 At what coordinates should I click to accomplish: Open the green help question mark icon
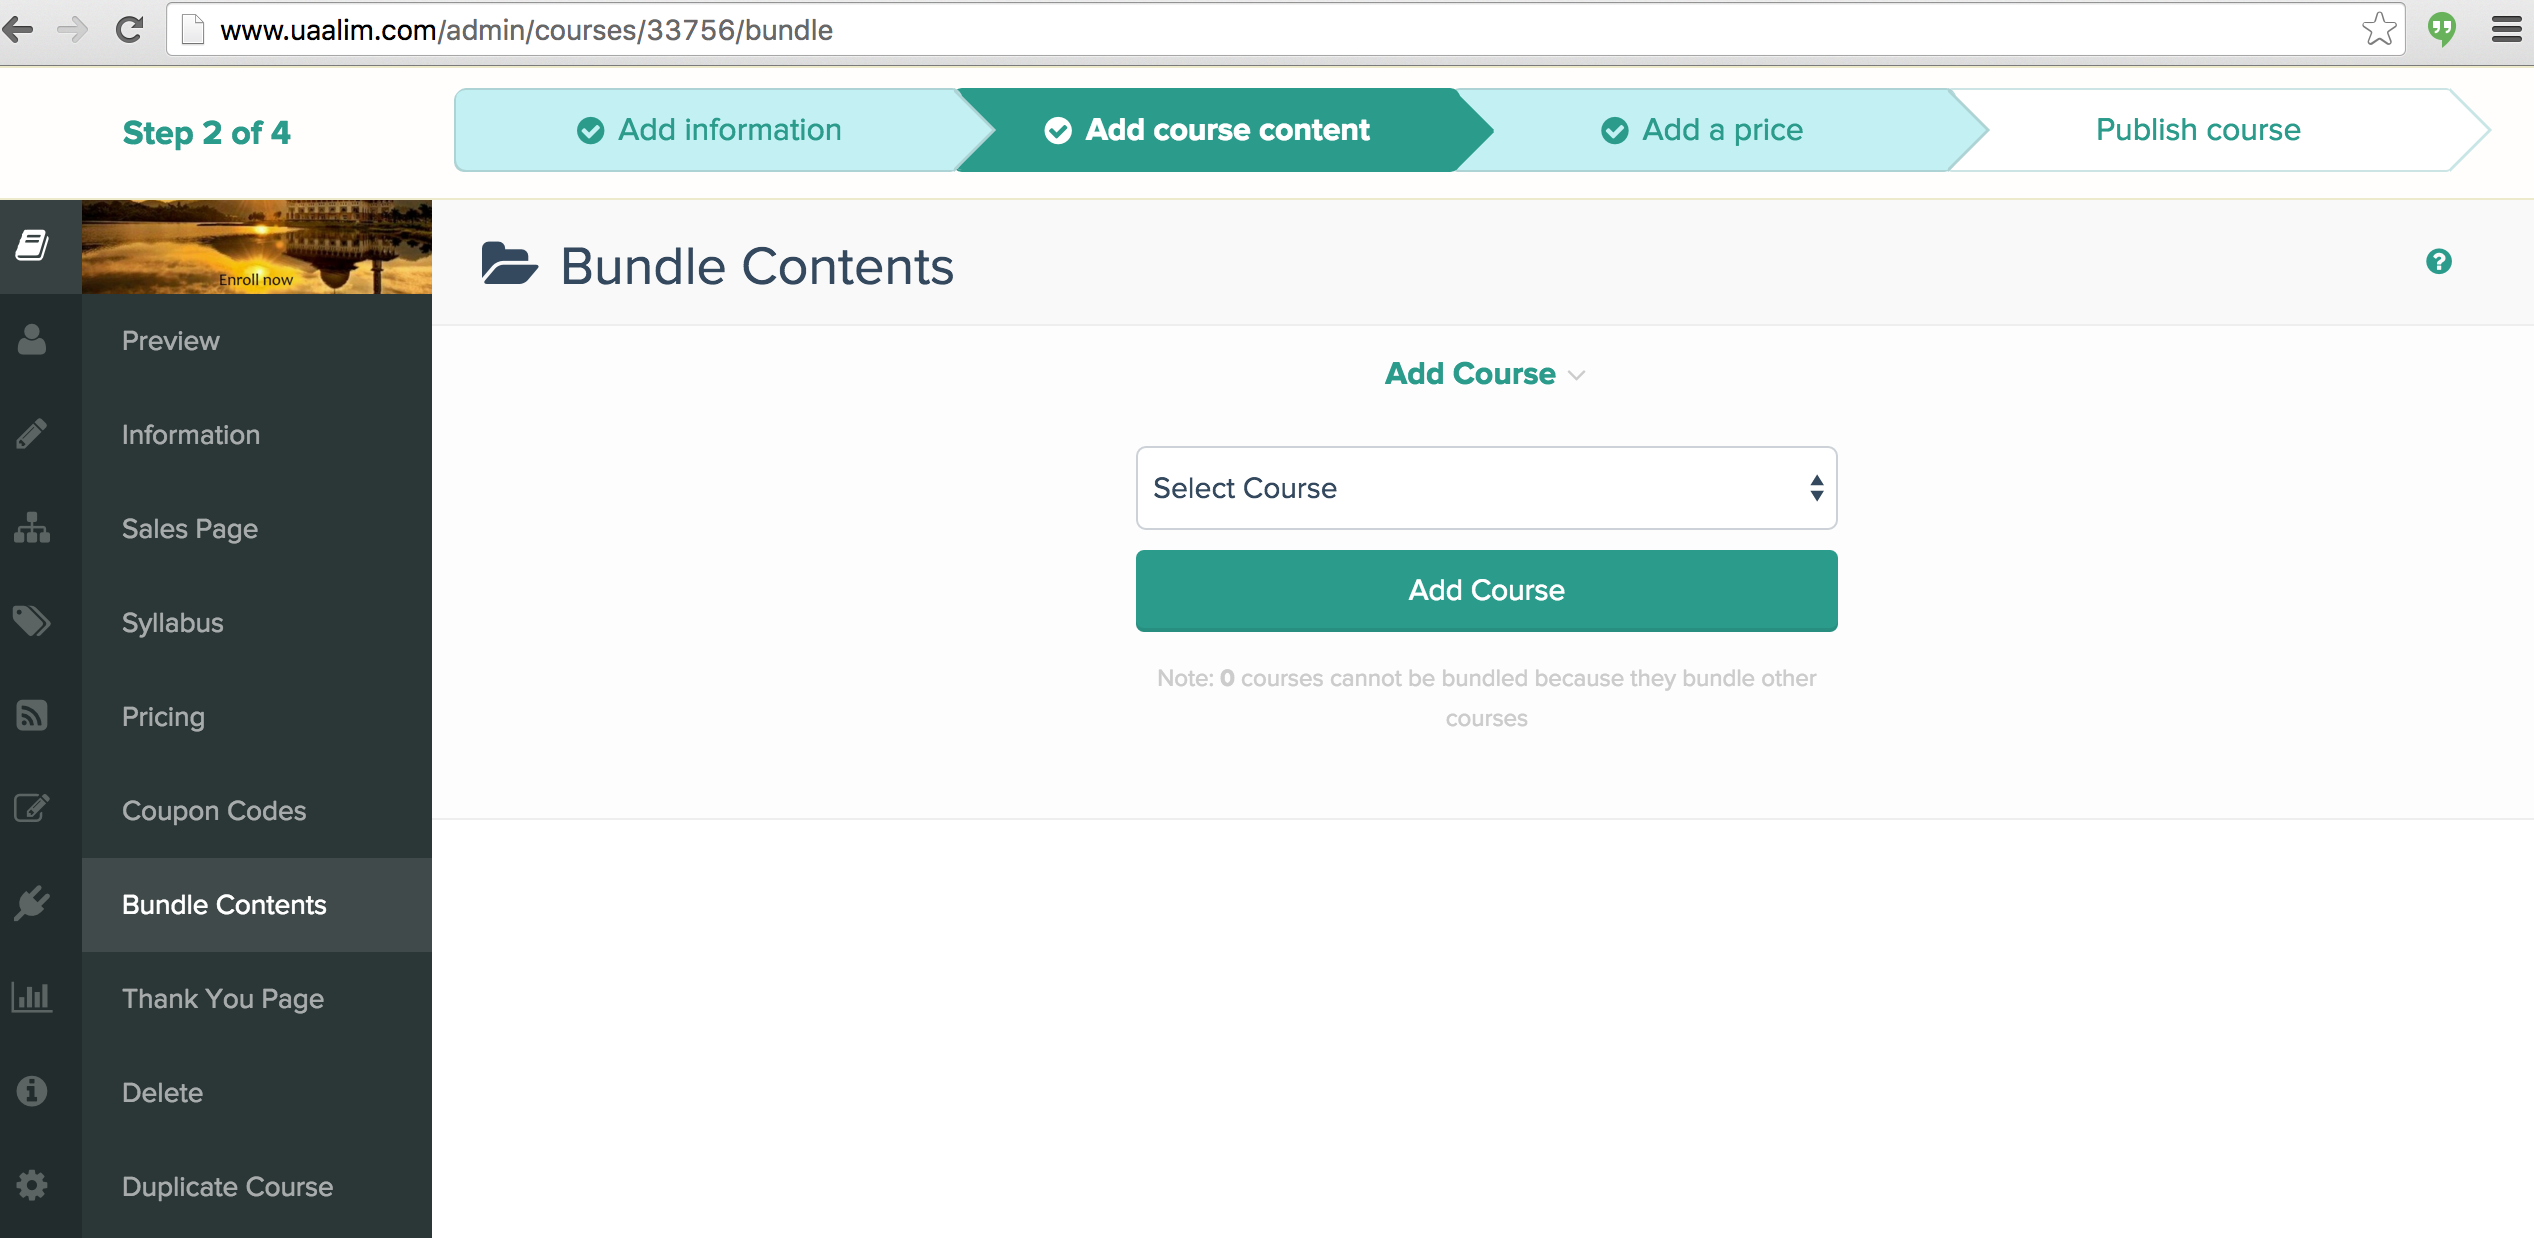(x=2438, y=262)
